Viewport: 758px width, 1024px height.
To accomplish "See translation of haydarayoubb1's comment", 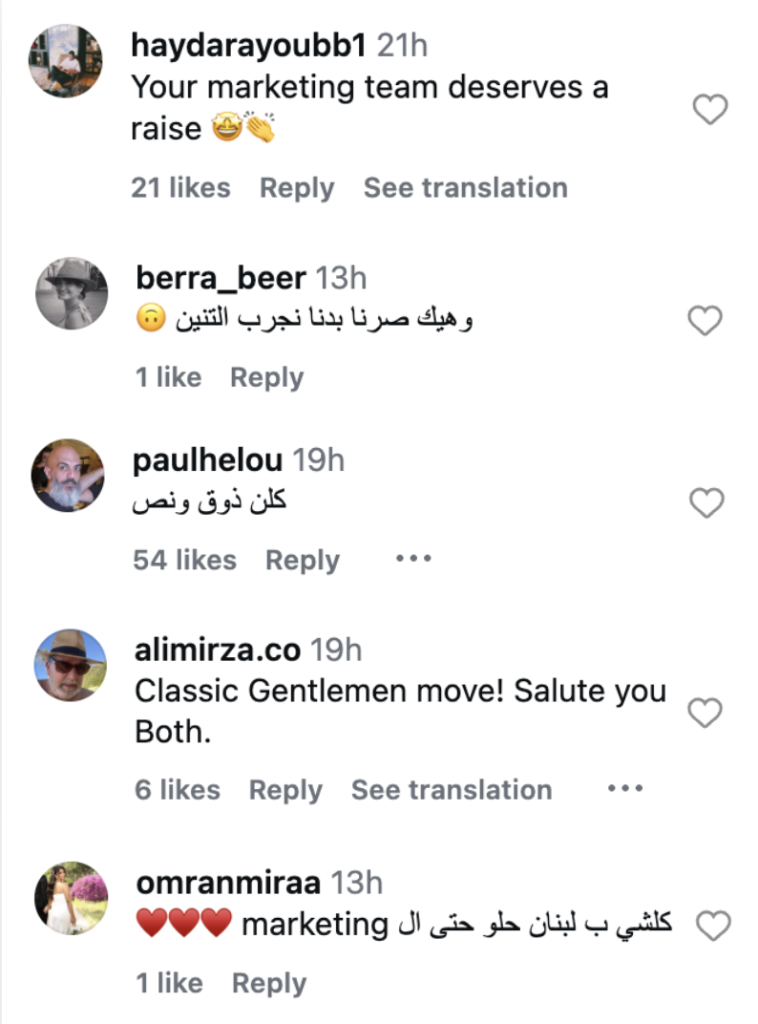I will tap(465, 188).
